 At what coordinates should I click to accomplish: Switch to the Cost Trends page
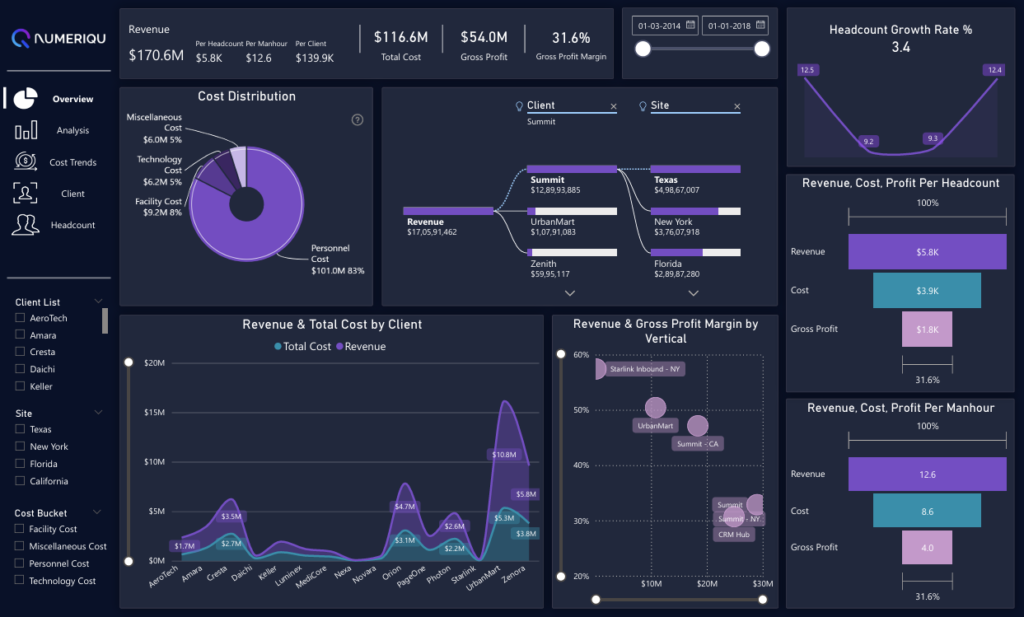[72, 162]
